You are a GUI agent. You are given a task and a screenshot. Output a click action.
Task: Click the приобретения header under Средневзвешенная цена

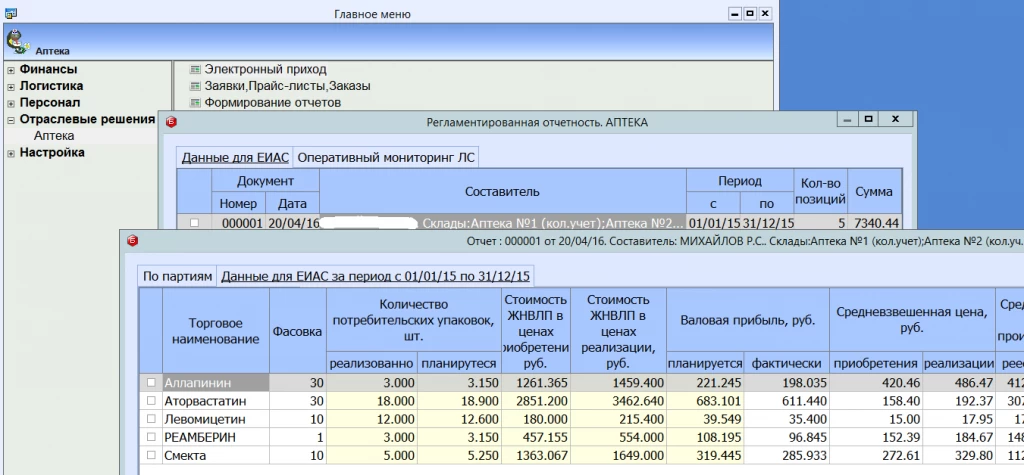(875, 363)
